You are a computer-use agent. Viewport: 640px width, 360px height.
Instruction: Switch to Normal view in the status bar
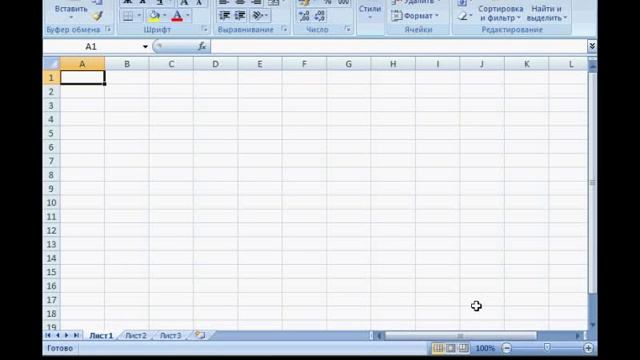[x=438, y=348]
